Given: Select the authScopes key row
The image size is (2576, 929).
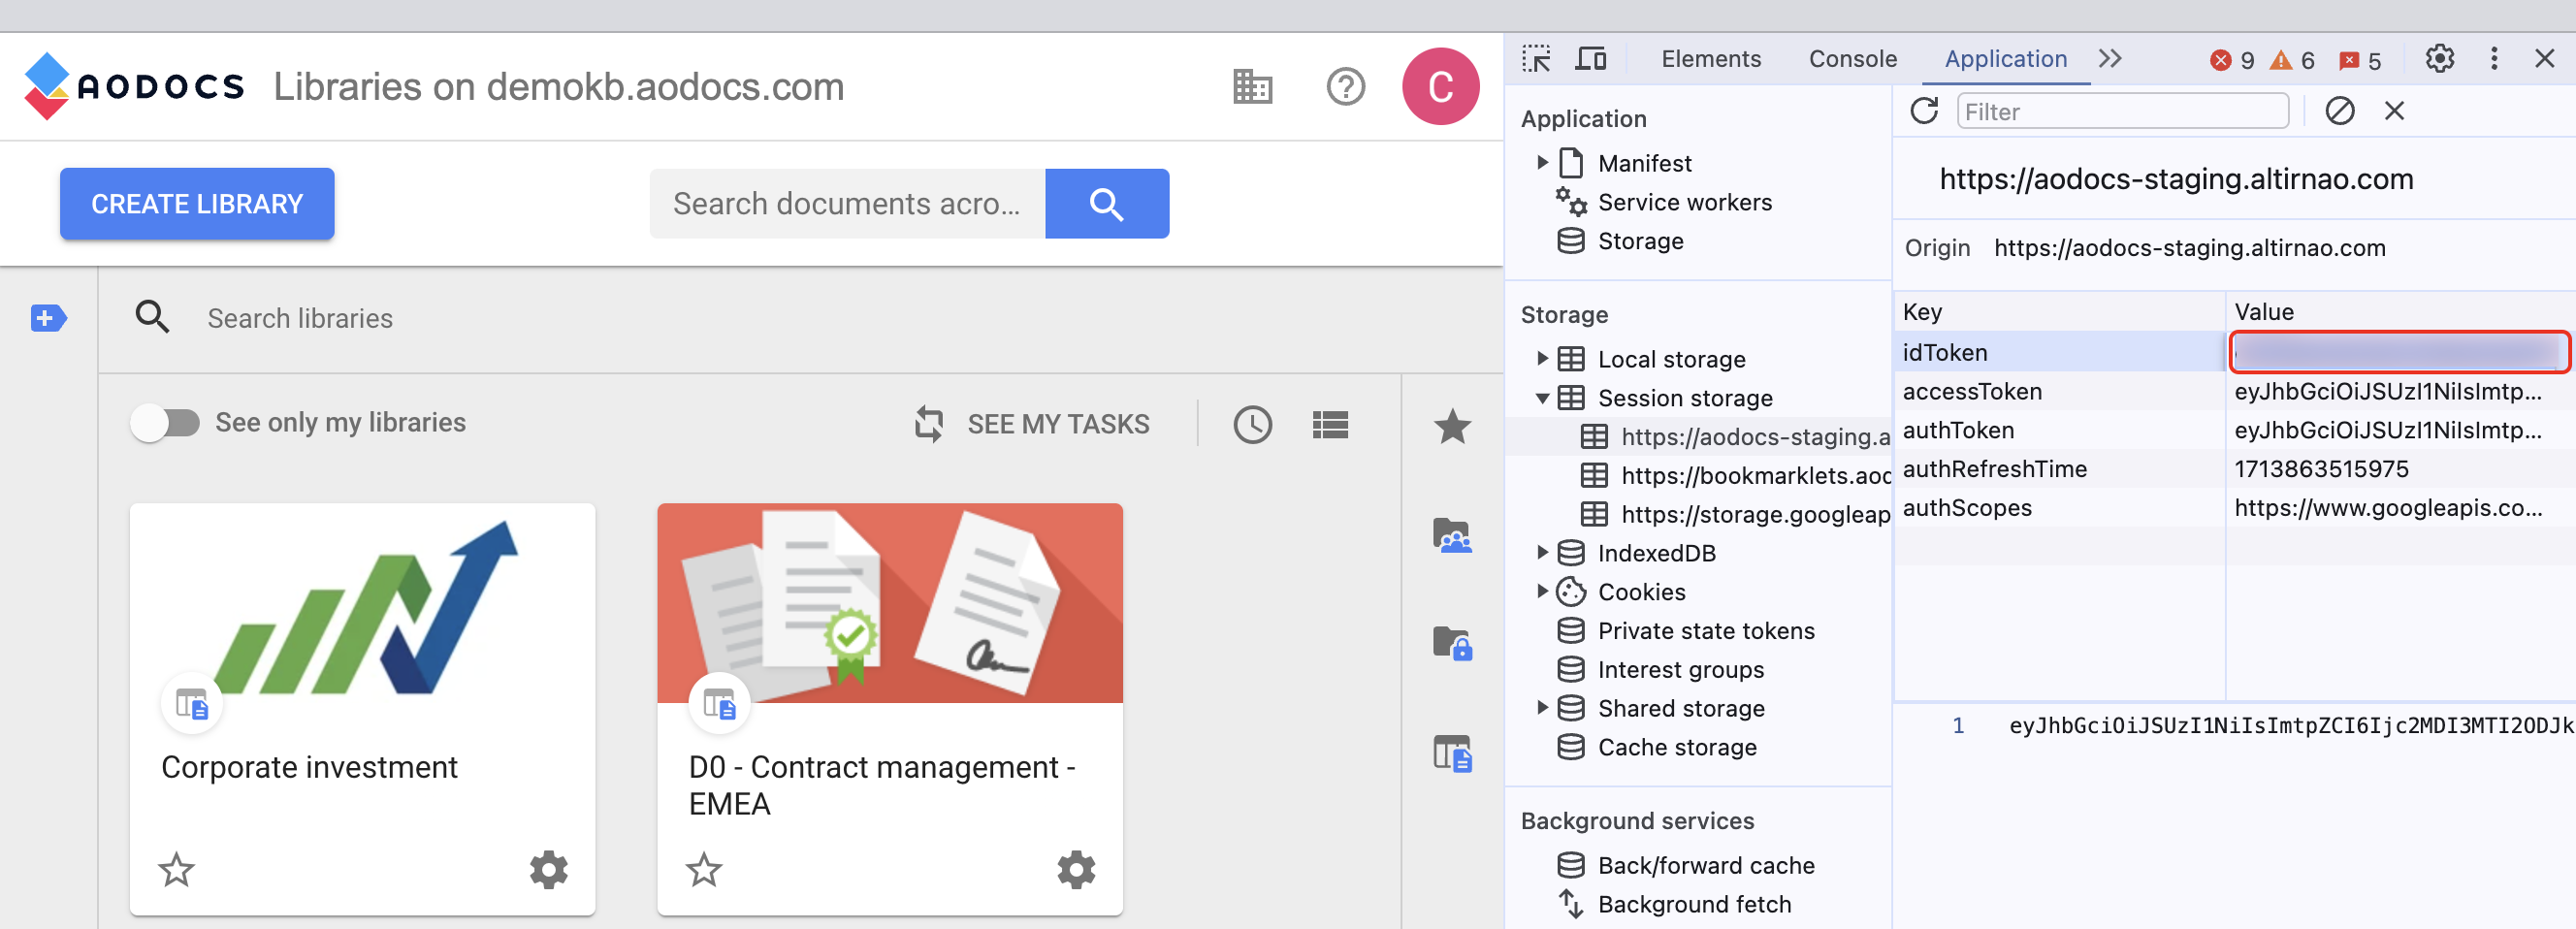Looking at the screenshot, I should point(2234,508).
